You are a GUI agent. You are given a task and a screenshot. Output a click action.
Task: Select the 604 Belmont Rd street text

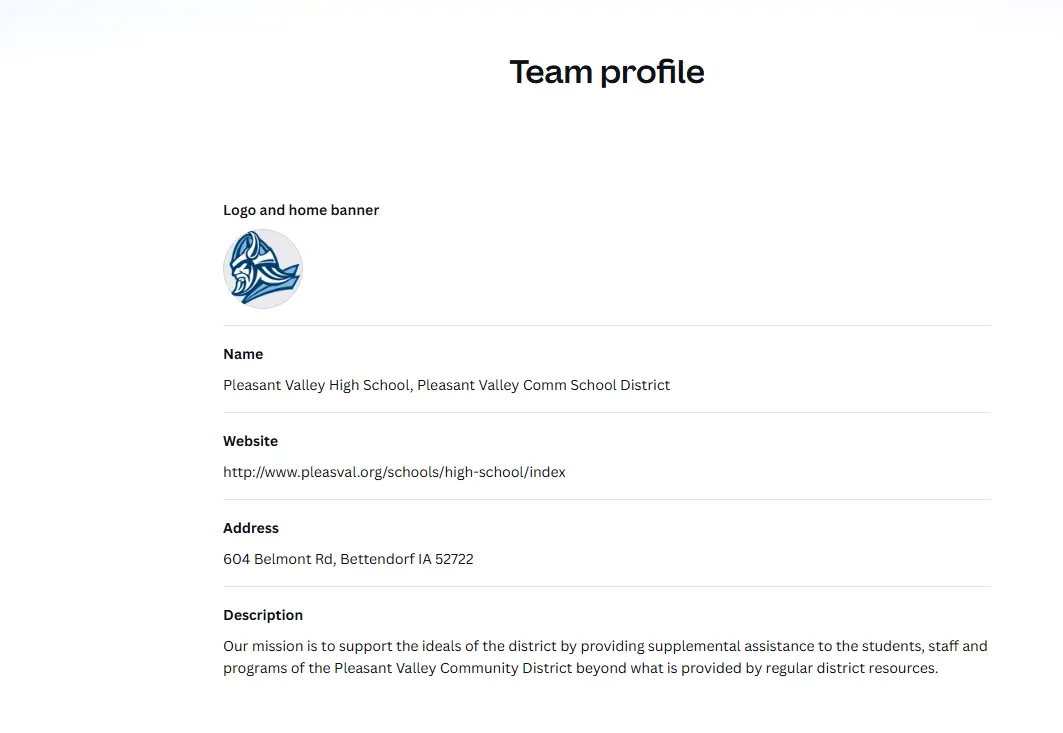tap(279, 559)
